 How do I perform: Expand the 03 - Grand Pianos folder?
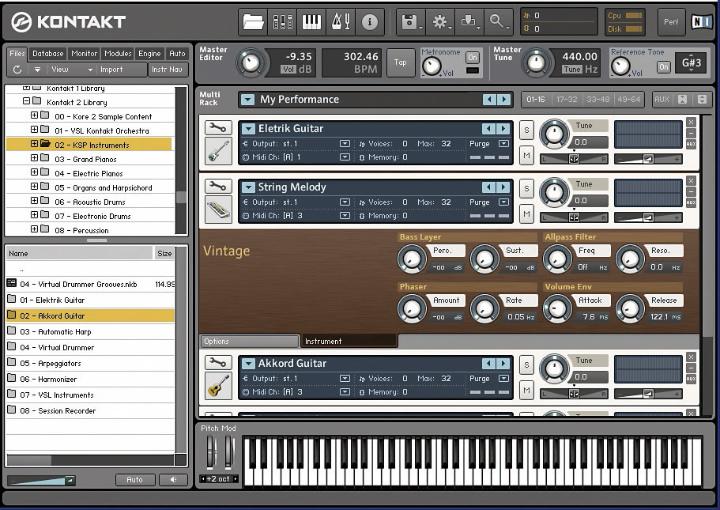tap(34, 158)
